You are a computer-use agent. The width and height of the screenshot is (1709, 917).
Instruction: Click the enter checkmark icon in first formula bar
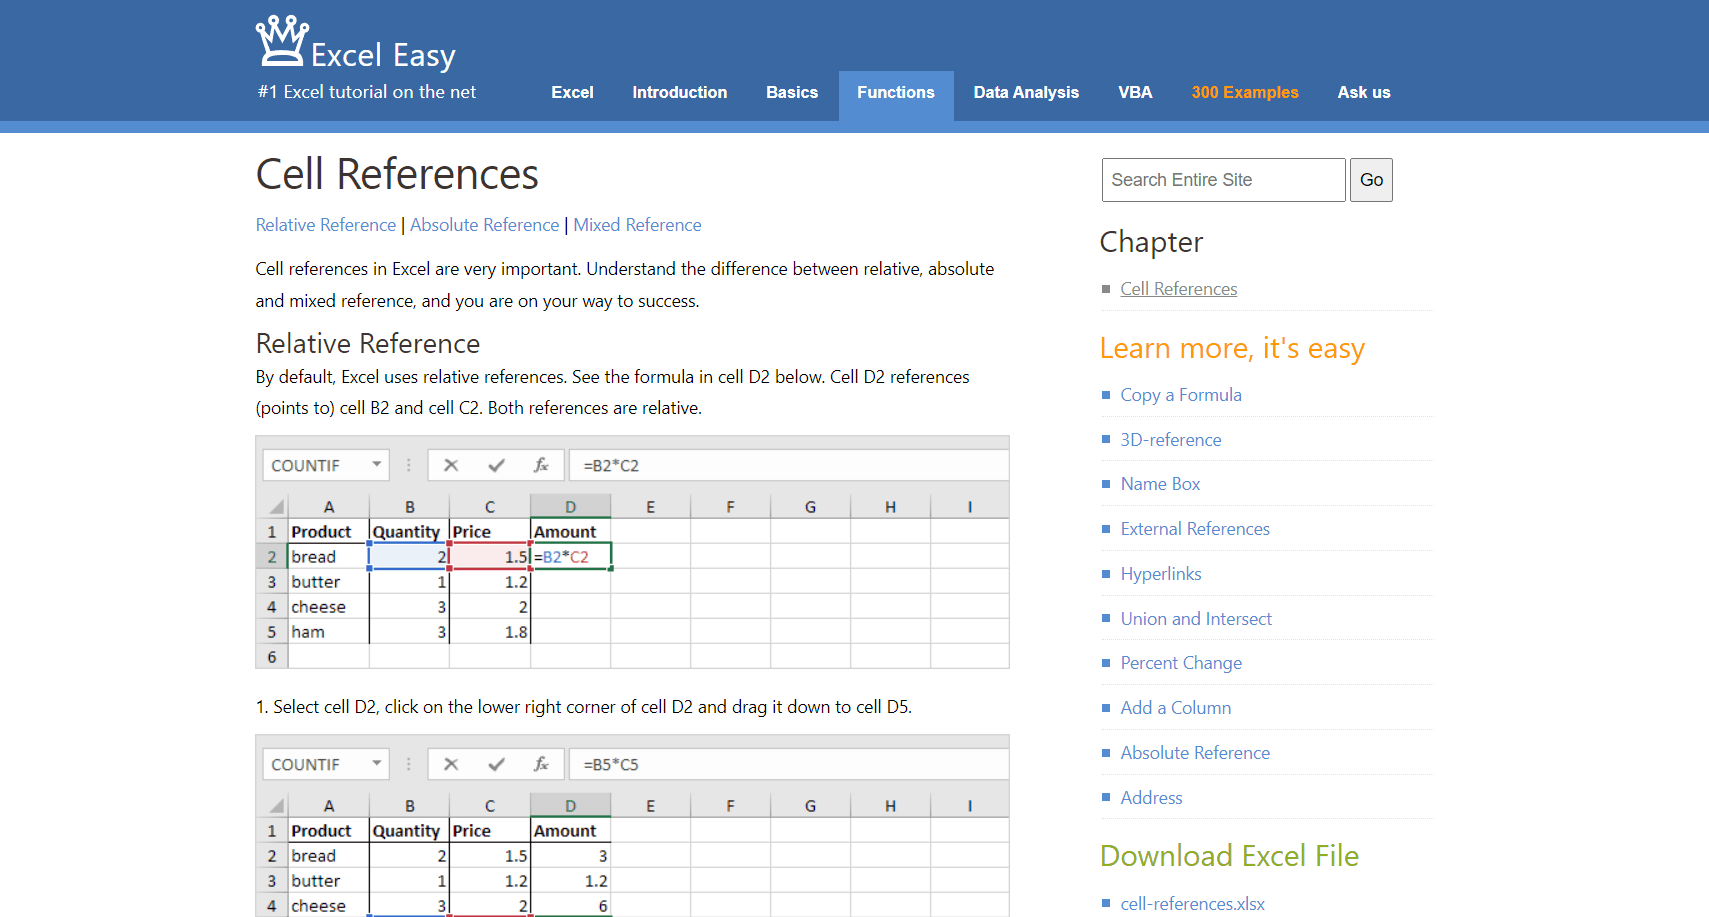pyautogui.click(x=496, y=465)
